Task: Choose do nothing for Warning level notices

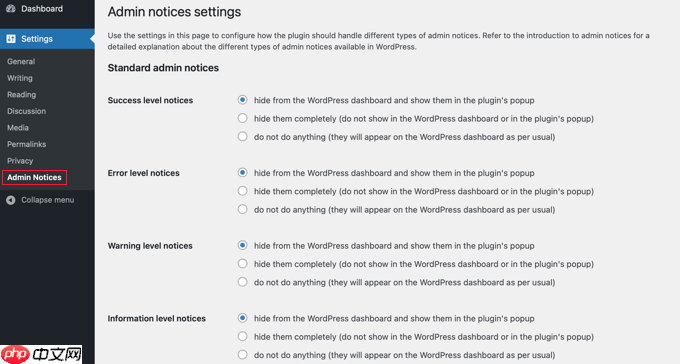Action: pyautogui.click(x=242, y=282)
